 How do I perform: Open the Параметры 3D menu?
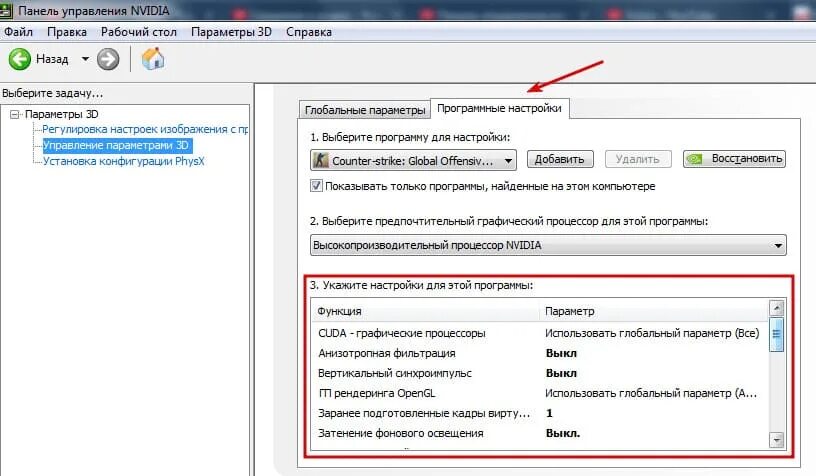pos(231,32)
